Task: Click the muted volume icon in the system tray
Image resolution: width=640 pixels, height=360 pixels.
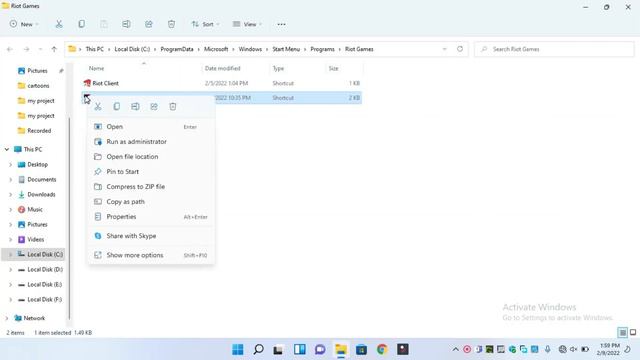Action: (x=573, y=349)
